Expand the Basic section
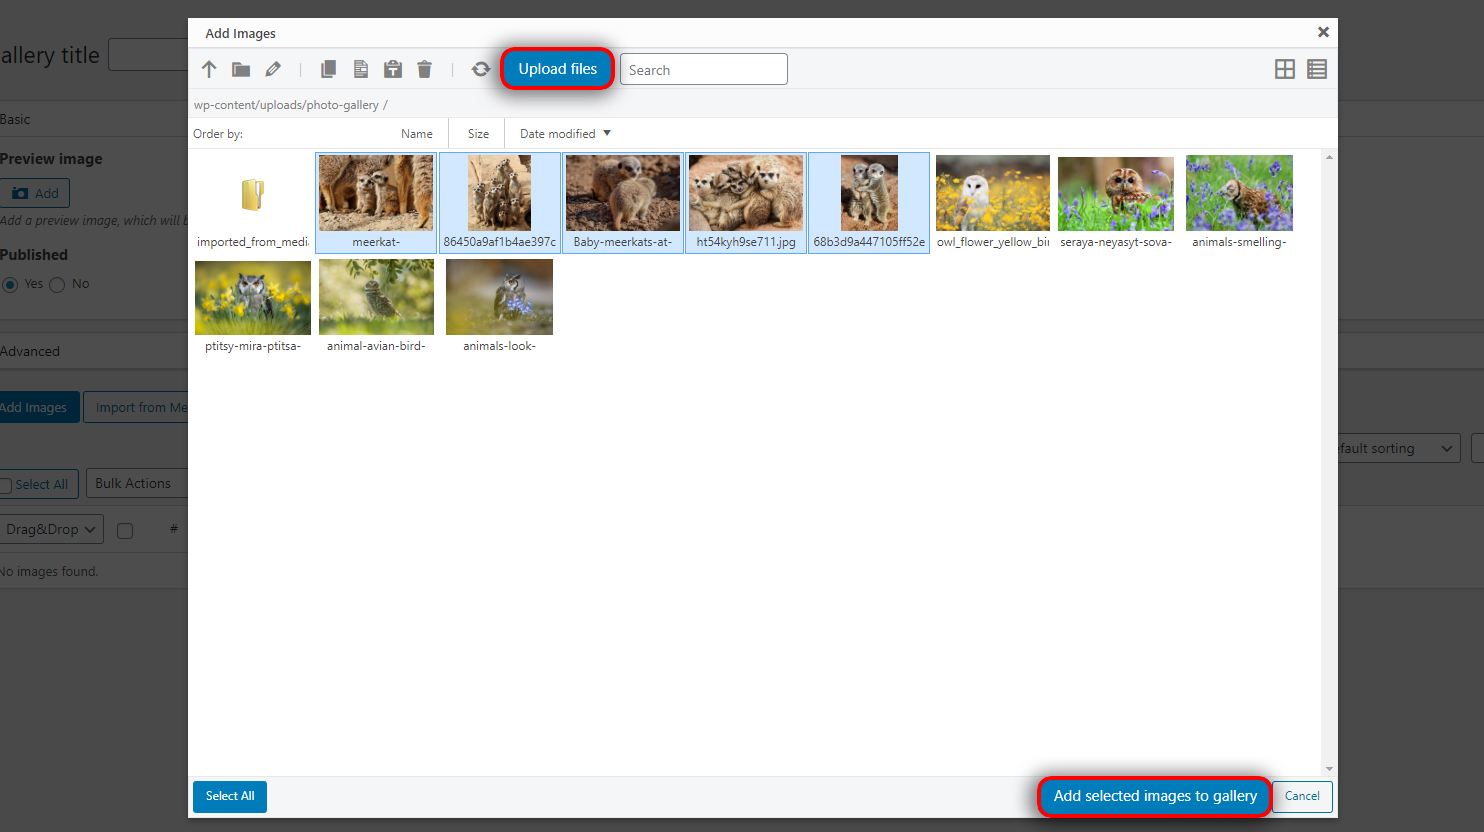 pos(94,119)
